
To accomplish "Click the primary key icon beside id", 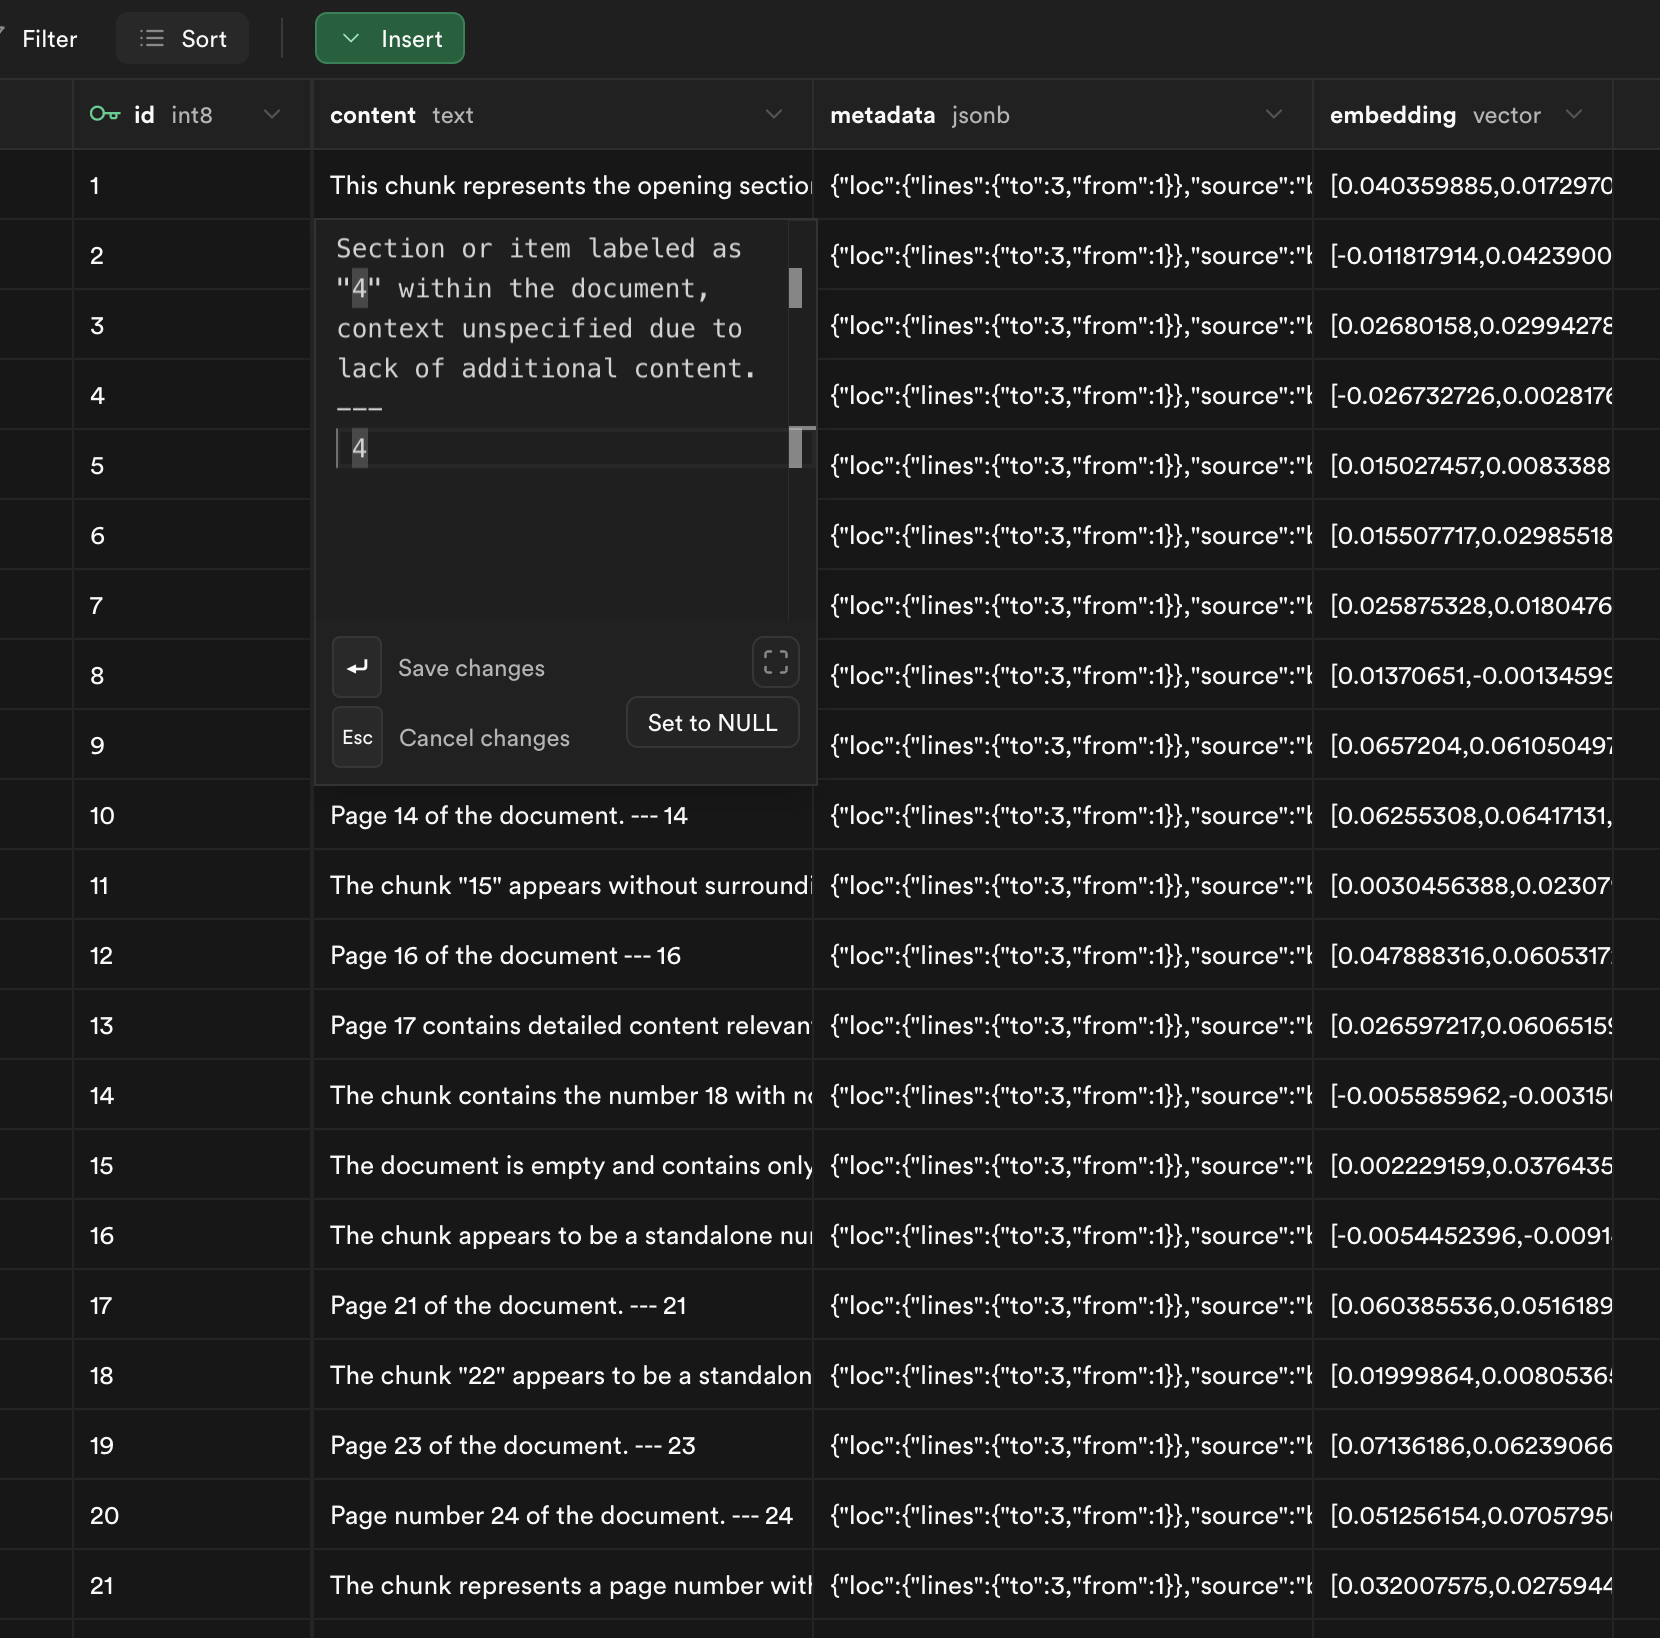I will [104, 114].
